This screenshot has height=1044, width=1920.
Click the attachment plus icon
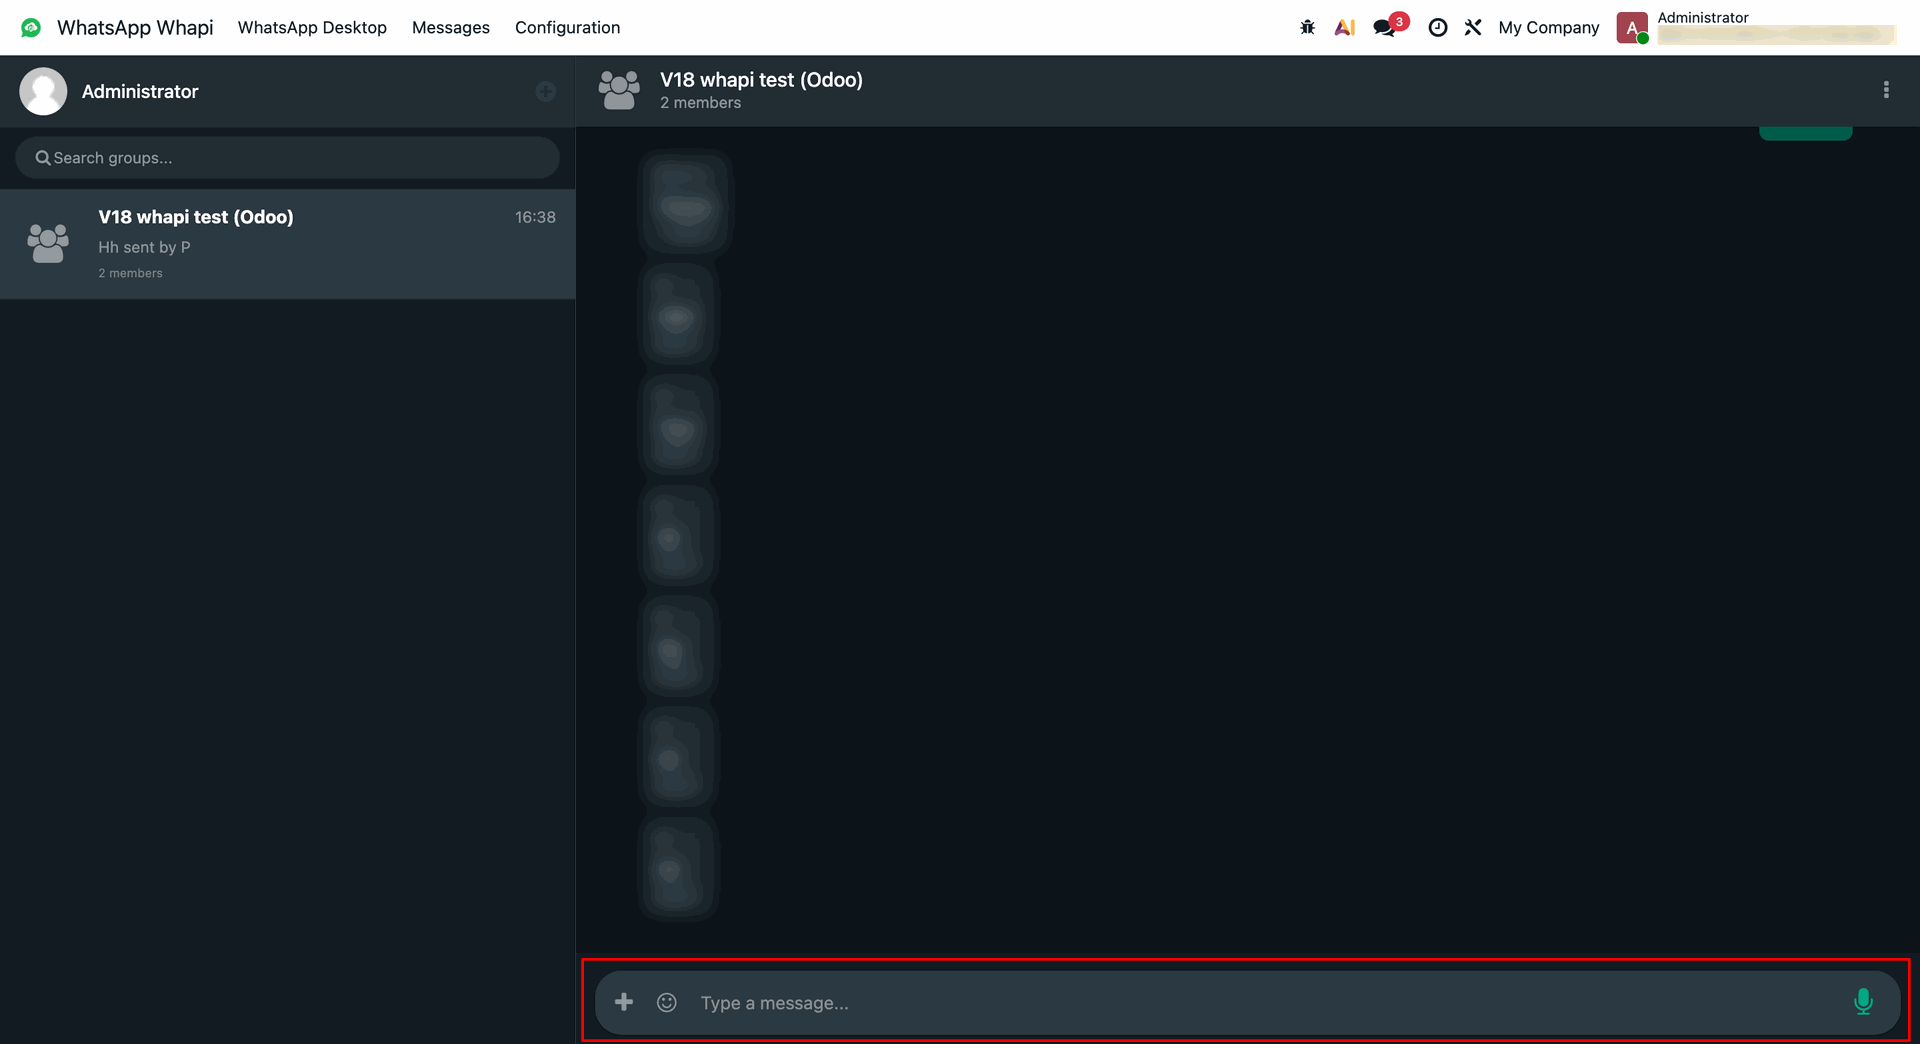[624, 1002]
